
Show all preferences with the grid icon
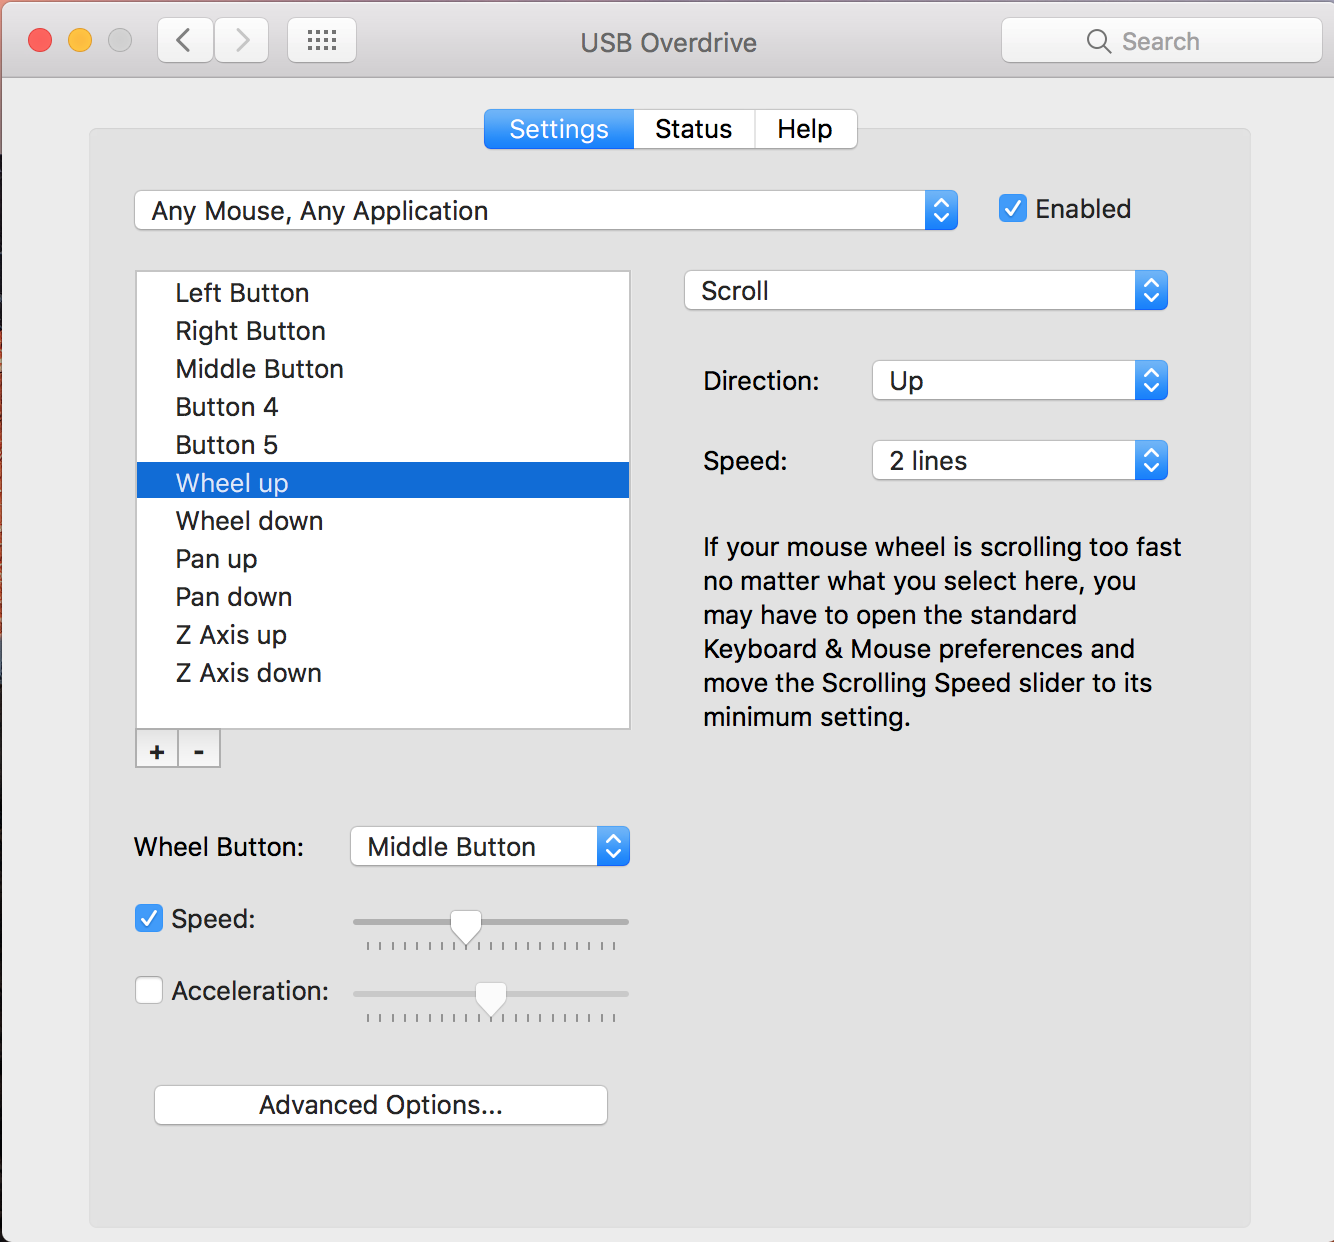click(x=322, y=41)
